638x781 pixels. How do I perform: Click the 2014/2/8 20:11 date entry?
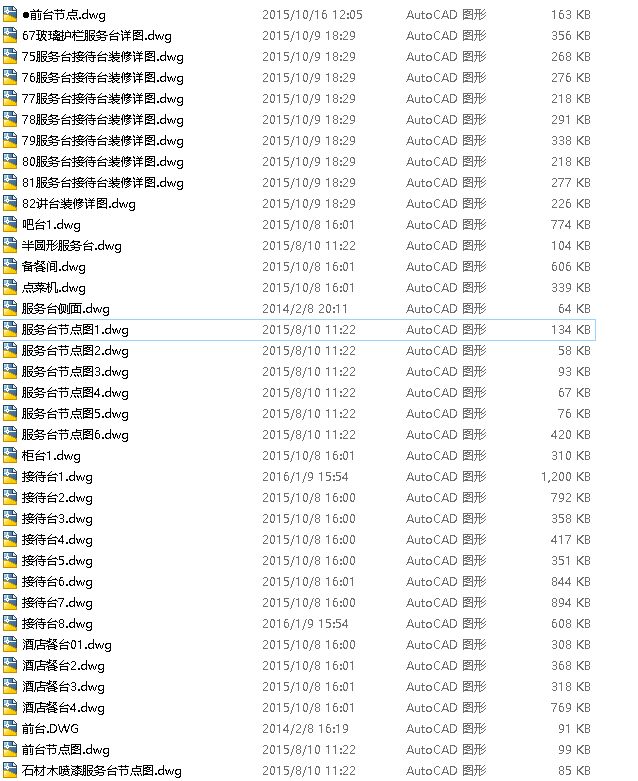305,309
